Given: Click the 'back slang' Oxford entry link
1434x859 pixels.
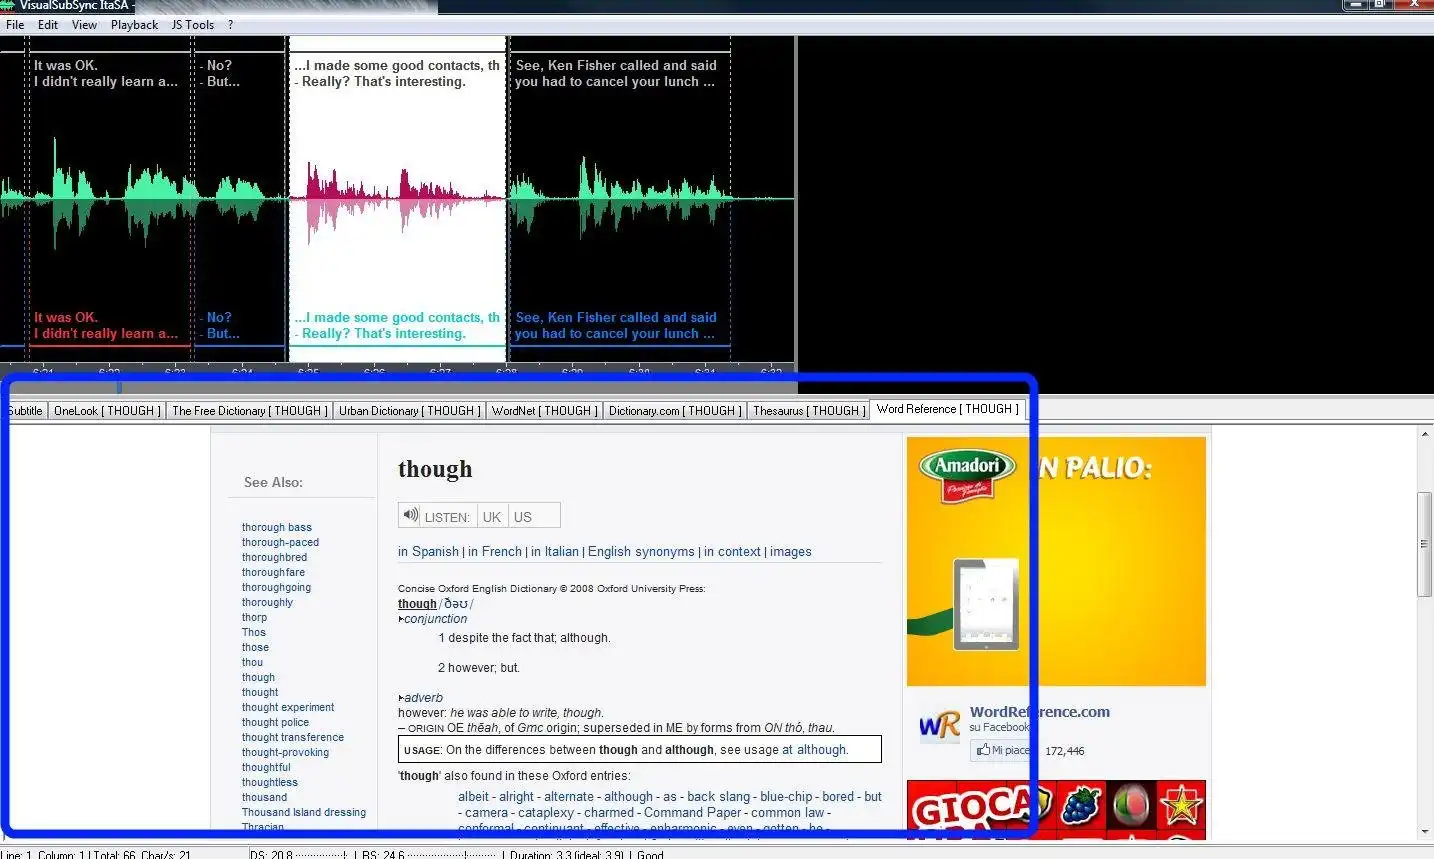Looking at the screenshot, I should 718,796.
